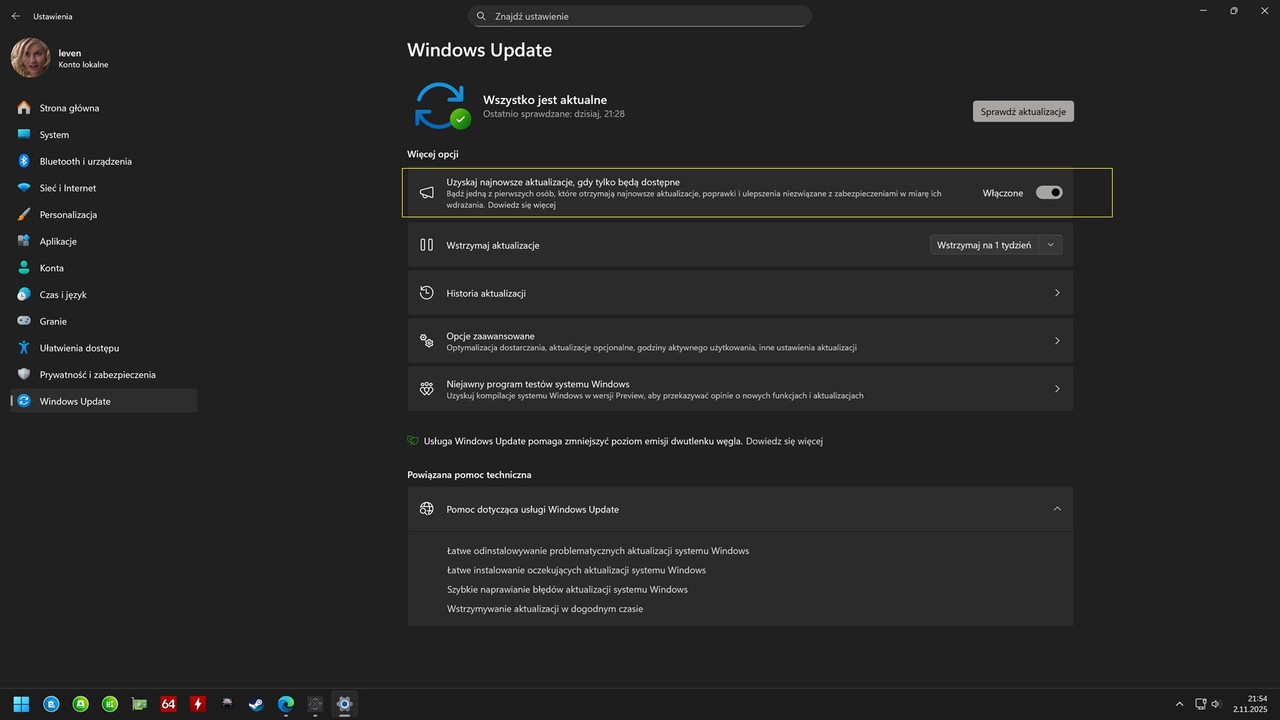Viewport: 1280px width, 720px height.
Task: Click the Powiązana pomoc techniczna heading
Action: tap(469, 474)
